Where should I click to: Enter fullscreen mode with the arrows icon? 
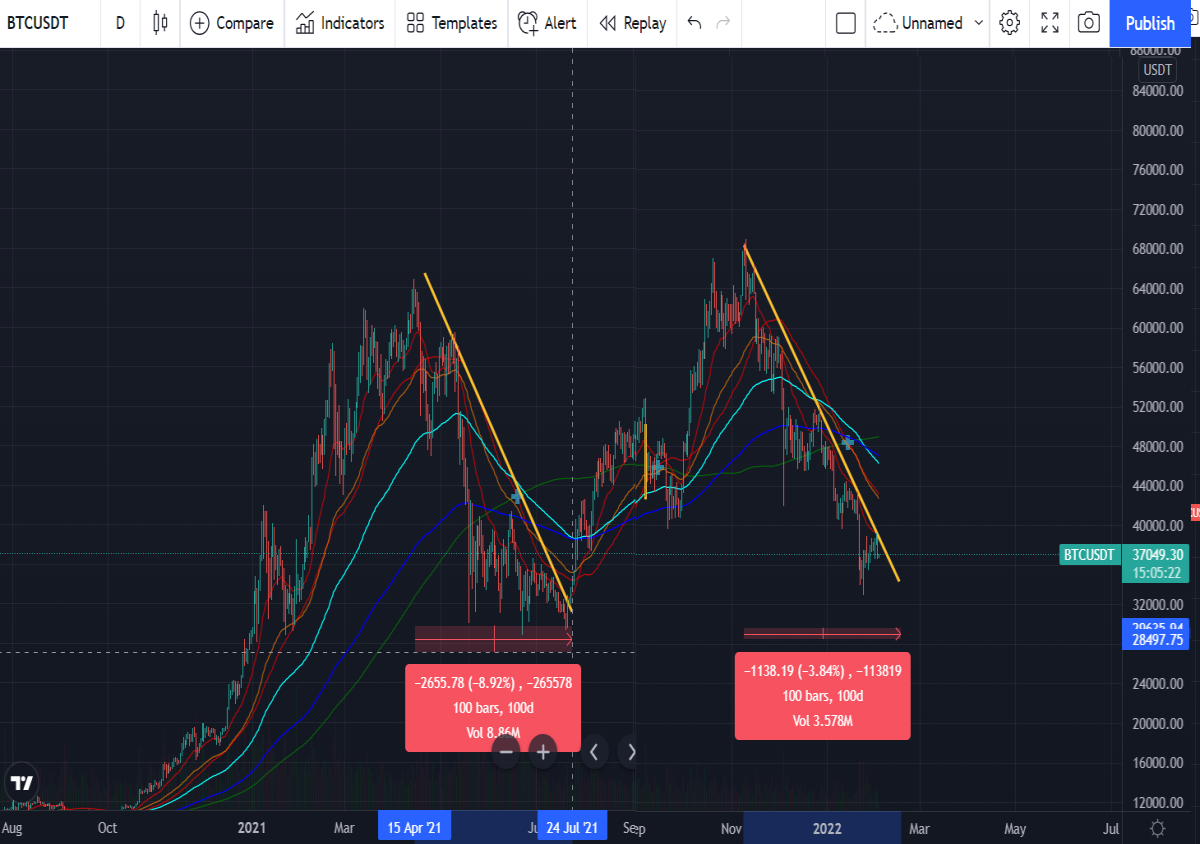[x=1050, y=22]
